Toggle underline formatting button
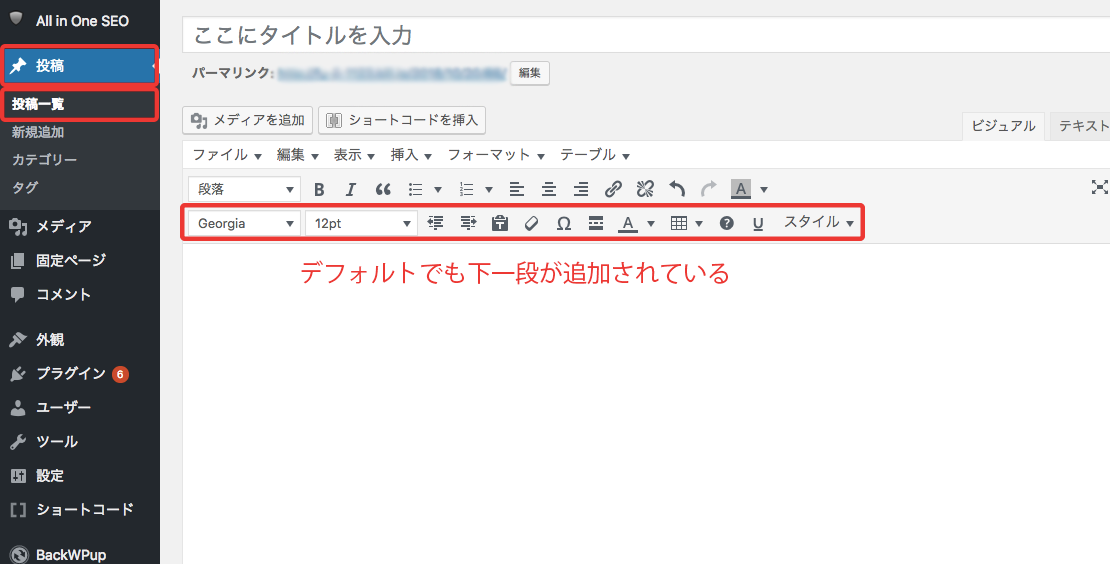This screenshot has height=564, width=1110. (x=758, y=224)
